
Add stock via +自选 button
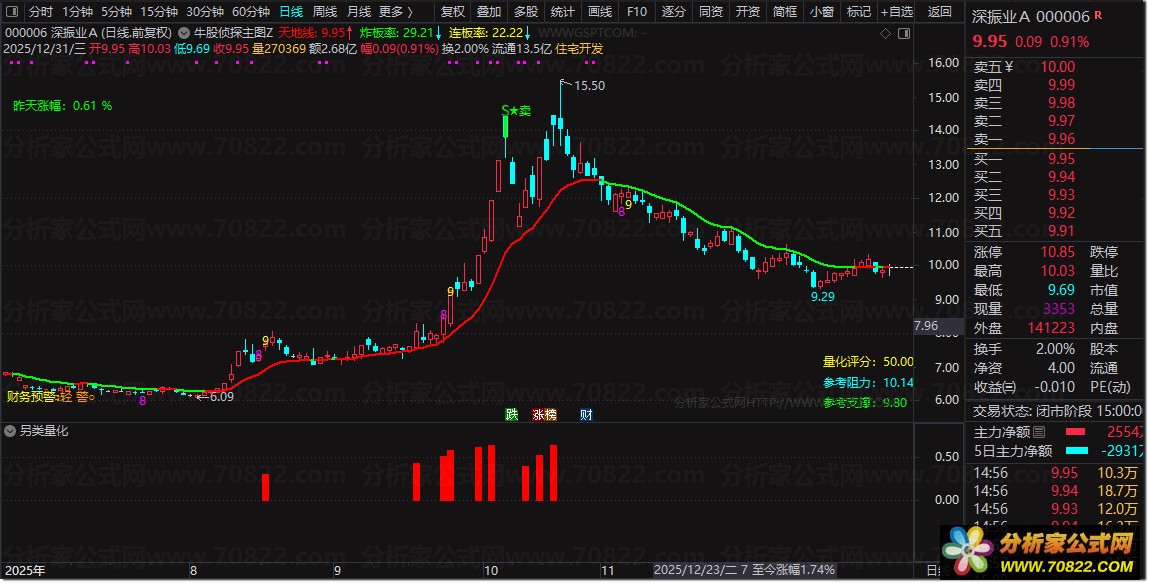click(897, 12)
